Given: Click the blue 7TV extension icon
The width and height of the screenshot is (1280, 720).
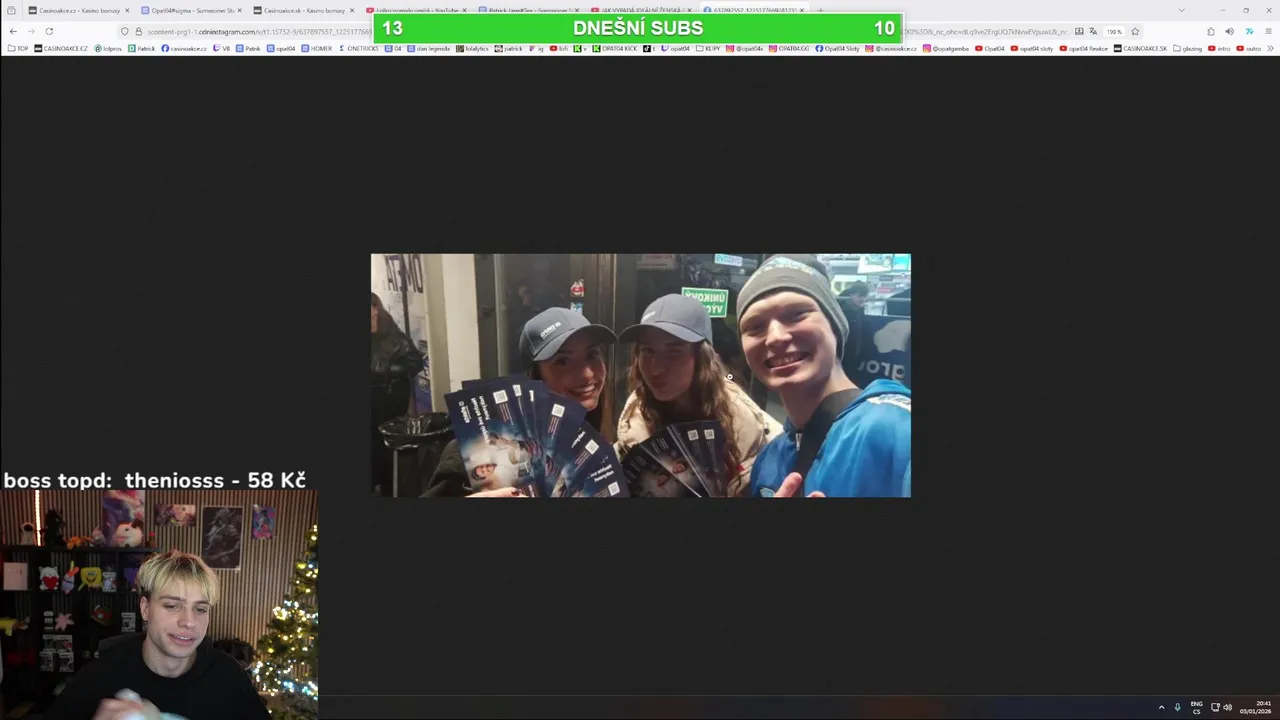Looking at the screenshot, I should click(x=1249, y=31).
